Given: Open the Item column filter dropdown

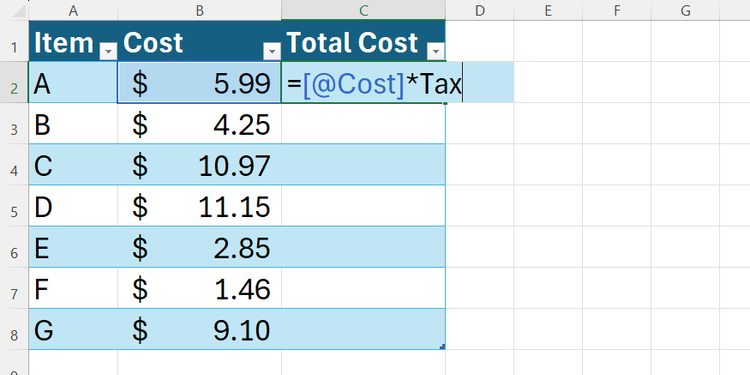Looking at the screenshot, I should click(109, 51).
